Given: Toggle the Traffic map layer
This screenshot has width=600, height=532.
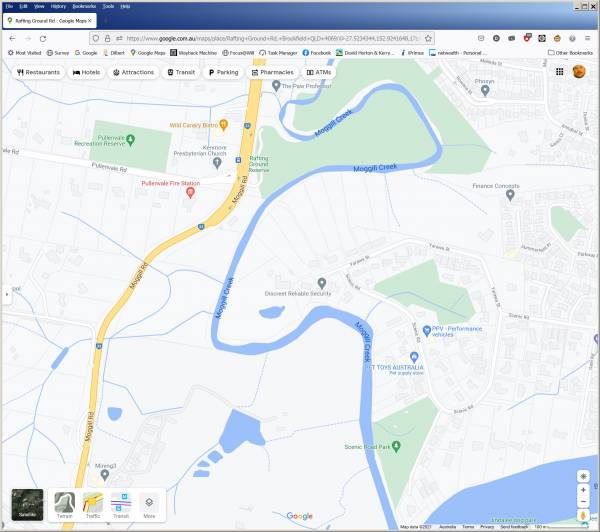Looking at the screenshot, I should point(93,504).
